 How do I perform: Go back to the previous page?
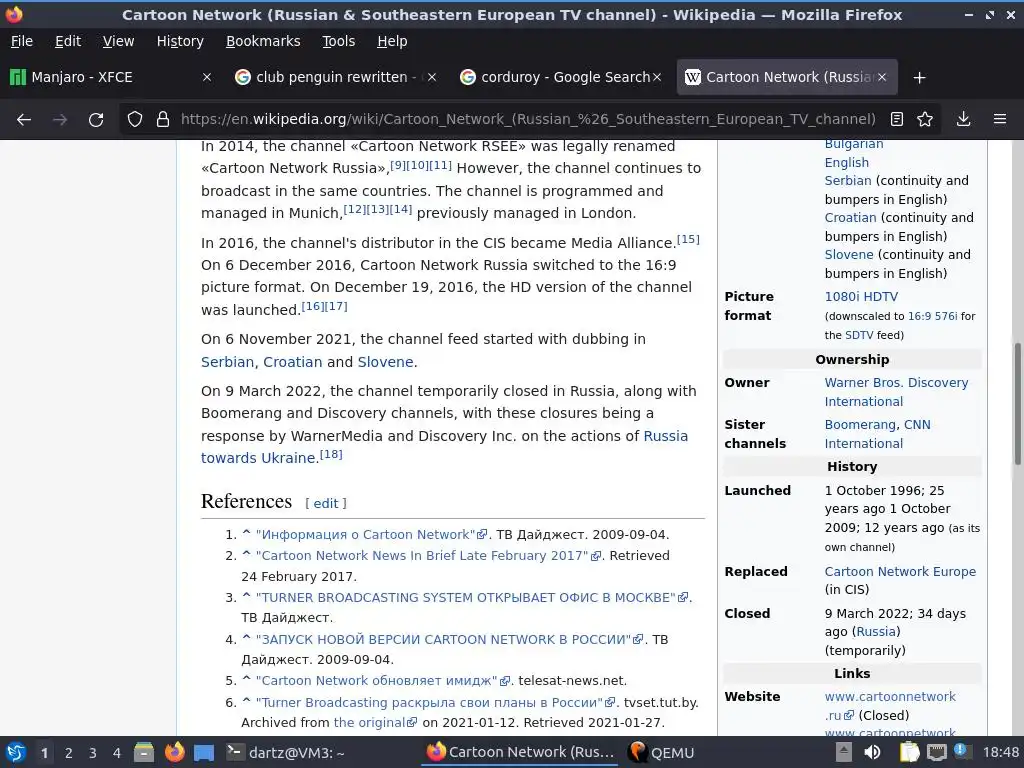(x=24, y=120)
